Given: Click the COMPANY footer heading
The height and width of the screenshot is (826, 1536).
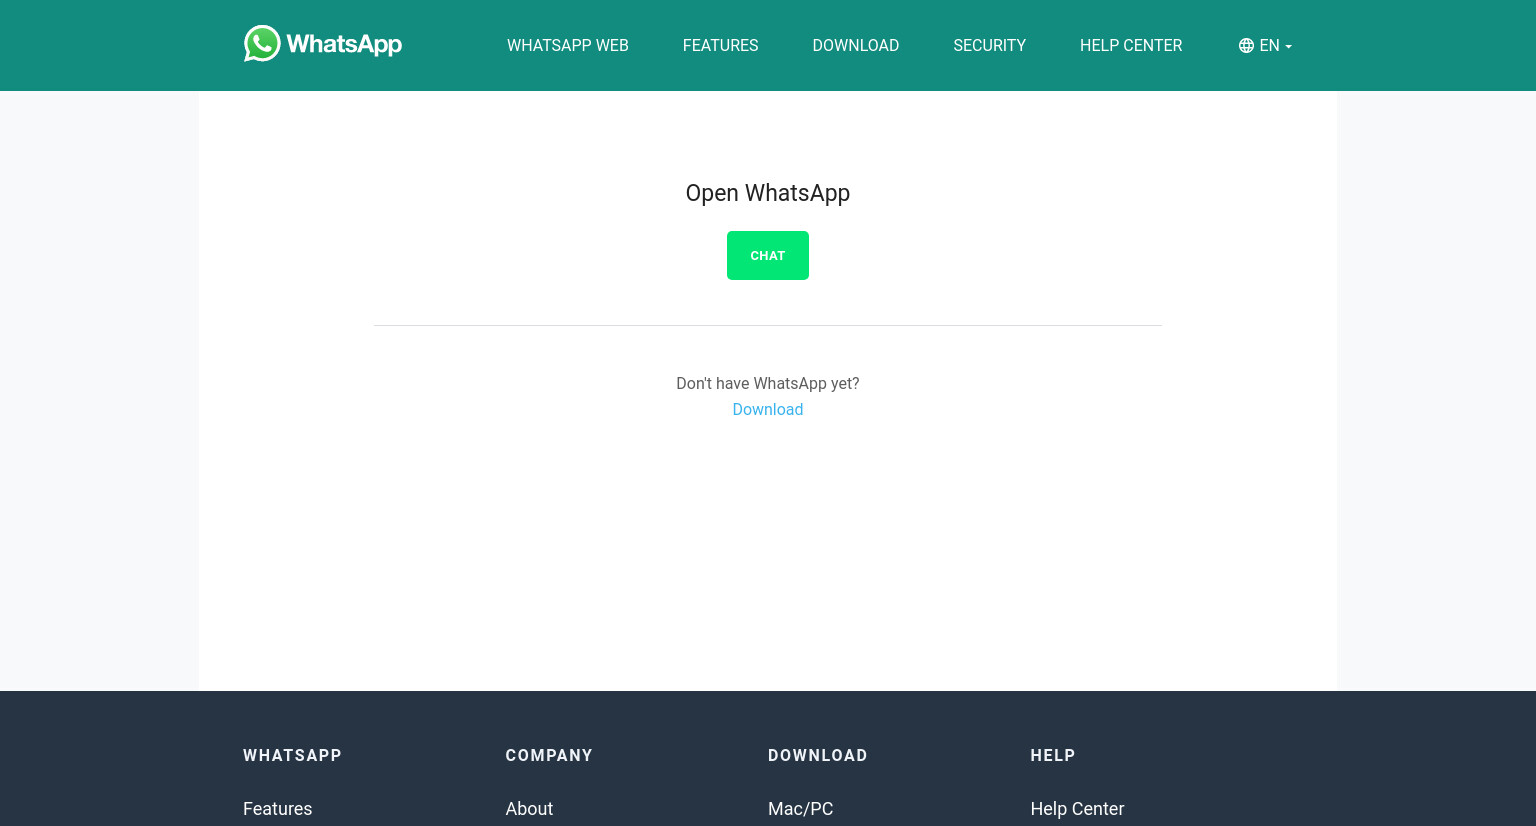Looking at the screenshot, I should pos(549,756).
